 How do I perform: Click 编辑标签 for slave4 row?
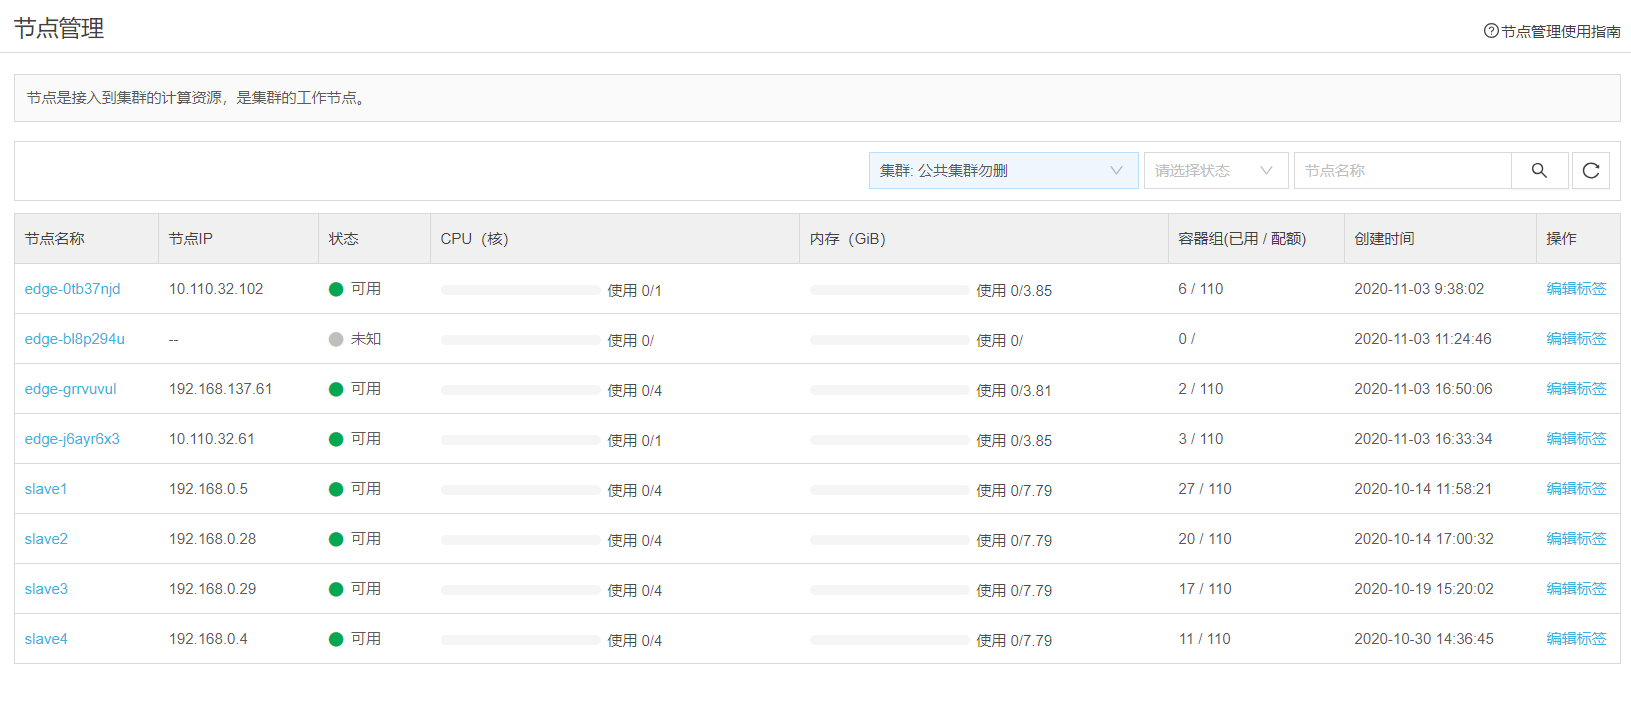(x=1576, y=639)
